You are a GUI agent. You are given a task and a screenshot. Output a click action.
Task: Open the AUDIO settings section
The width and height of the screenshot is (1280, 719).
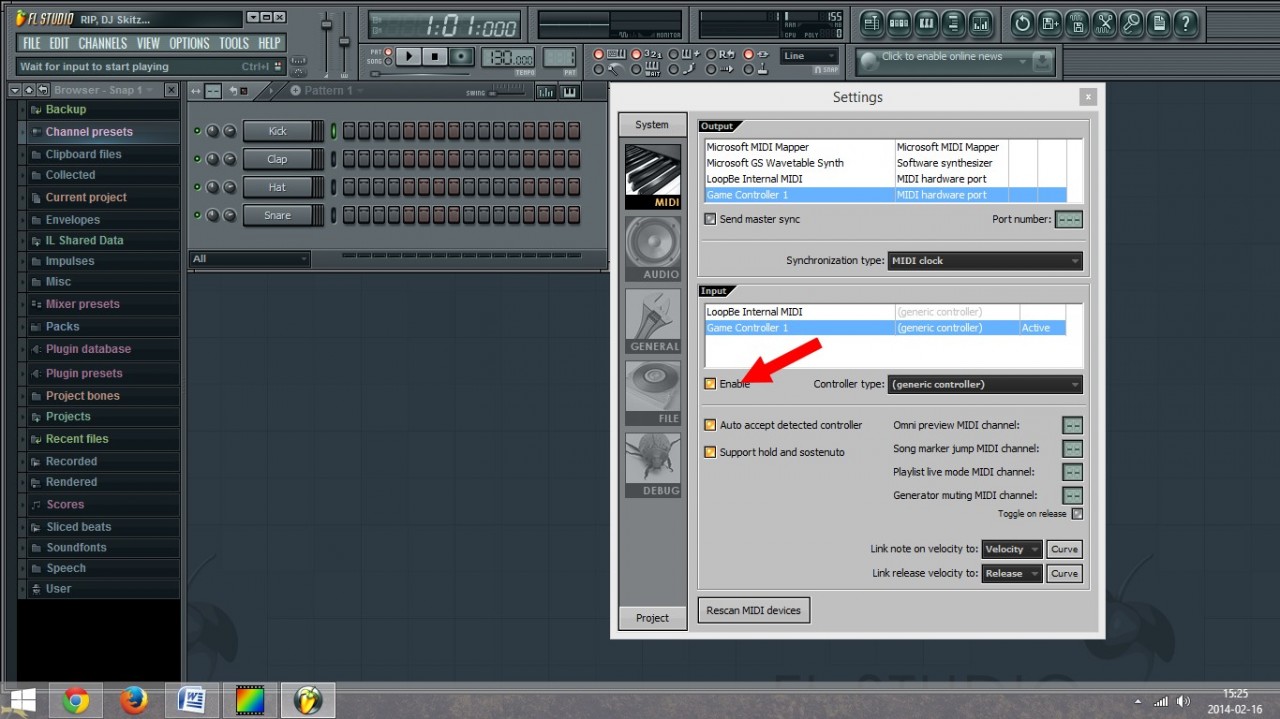[653, 248]
